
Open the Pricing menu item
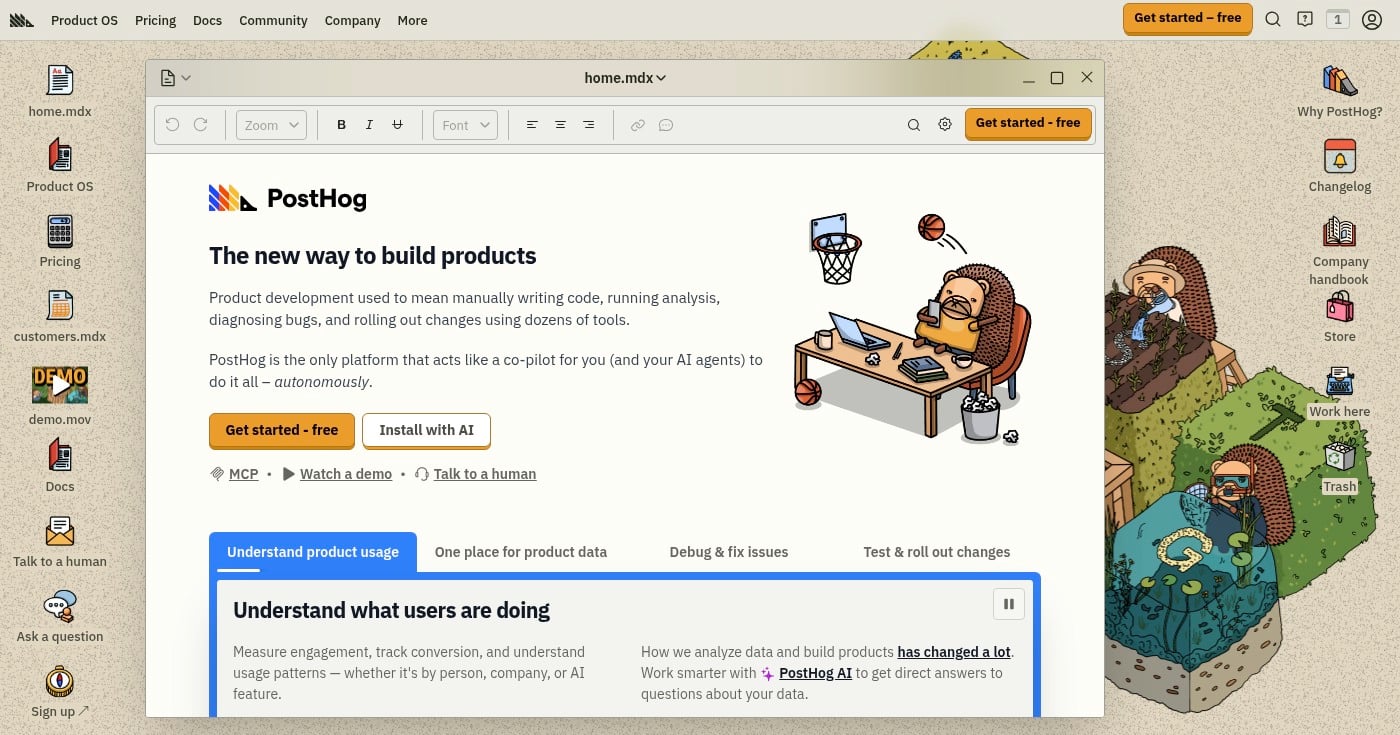155,20
